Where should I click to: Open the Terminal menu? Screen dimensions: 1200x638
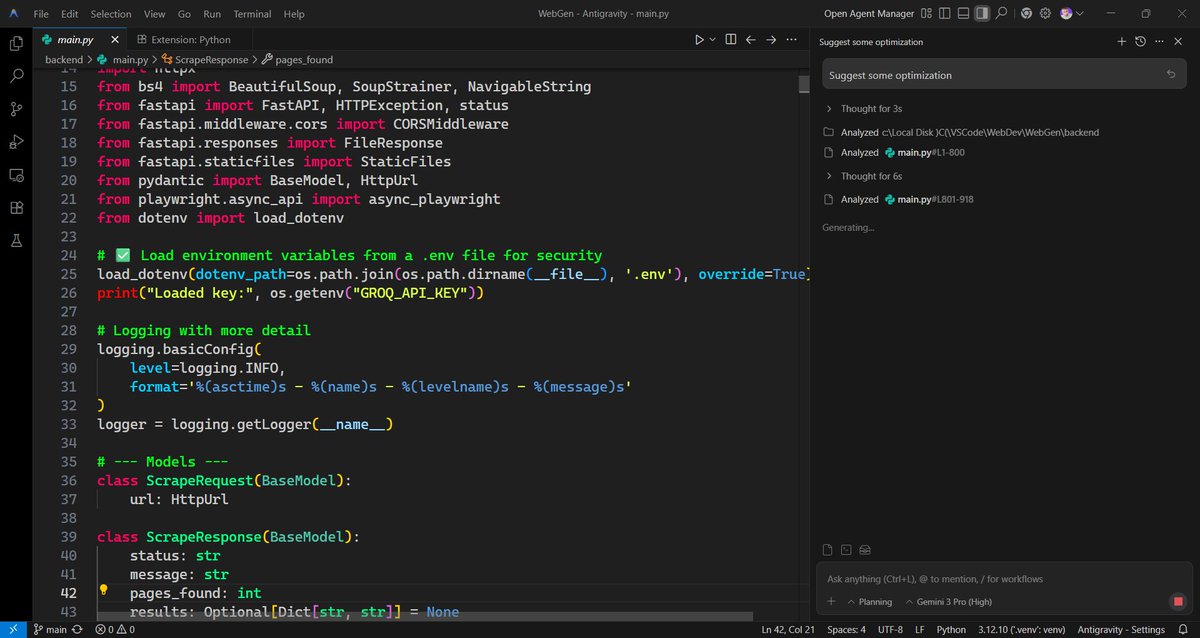[x=254, y=14]
